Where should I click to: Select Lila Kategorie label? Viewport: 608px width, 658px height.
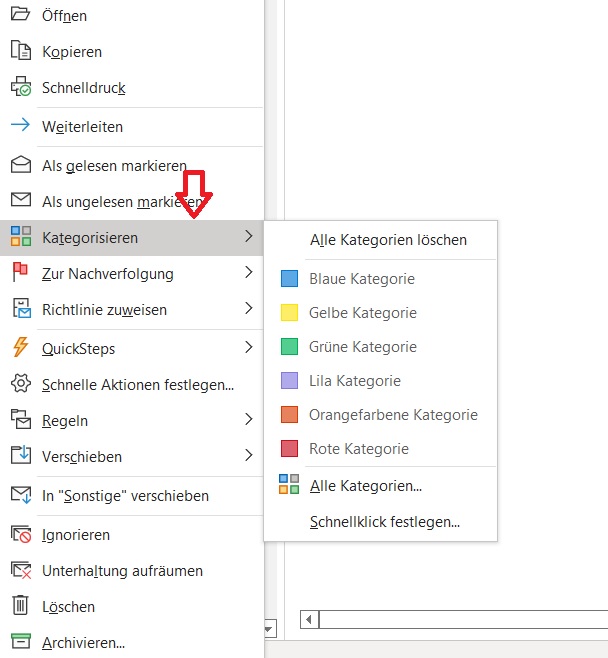[355, 381]
